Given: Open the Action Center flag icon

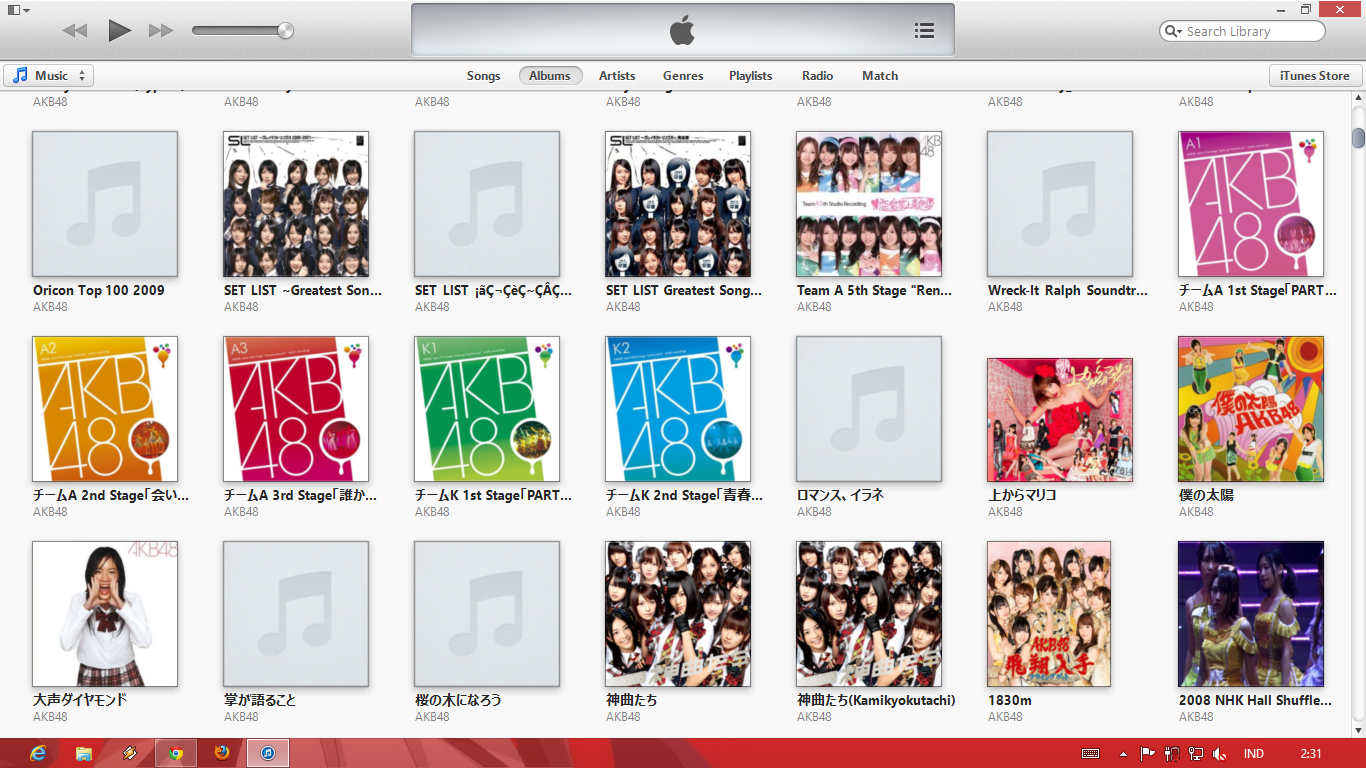Looking at the screenshot, I should coord(1147,754).
